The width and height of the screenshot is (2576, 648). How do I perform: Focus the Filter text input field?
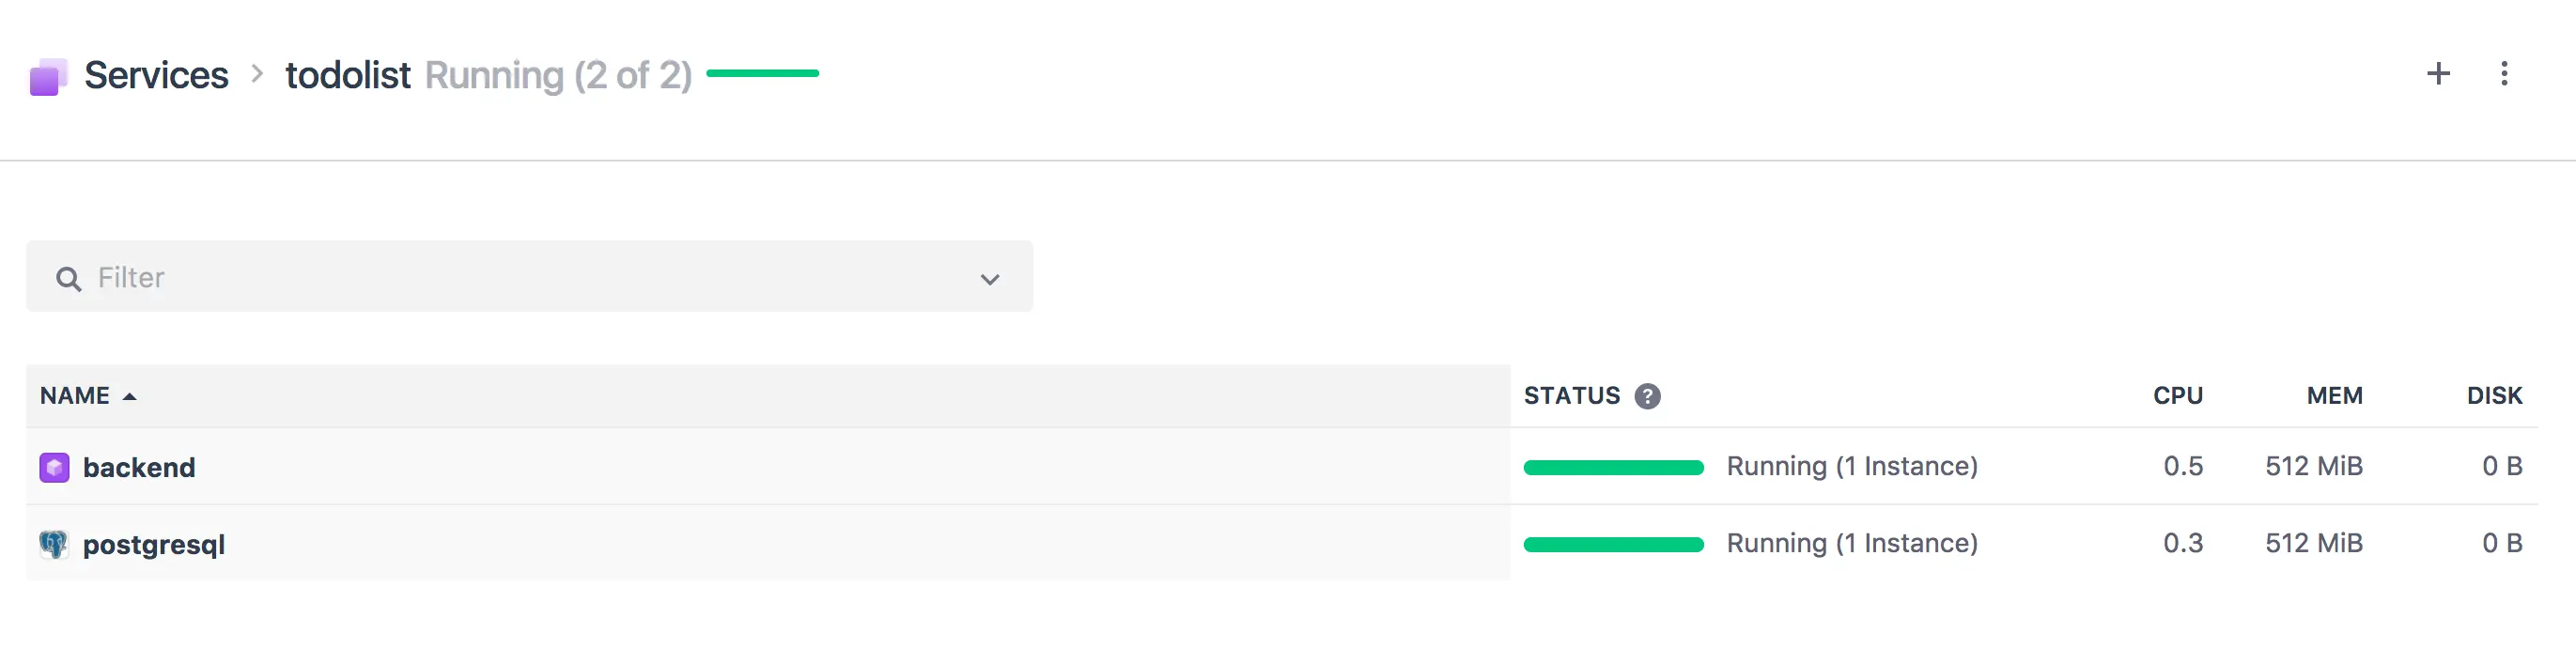[529, 276]
